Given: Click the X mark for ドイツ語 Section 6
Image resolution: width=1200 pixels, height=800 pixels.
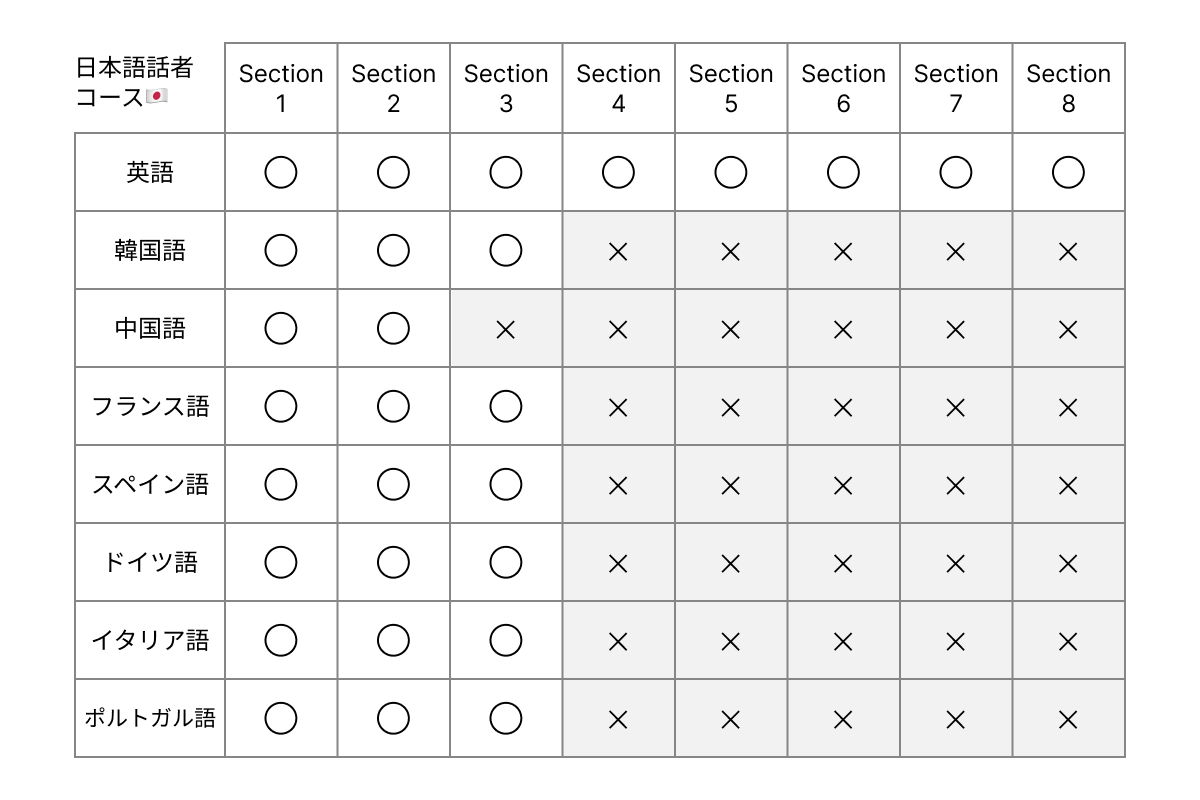Looking at the screenshot, I should point(843,563).
